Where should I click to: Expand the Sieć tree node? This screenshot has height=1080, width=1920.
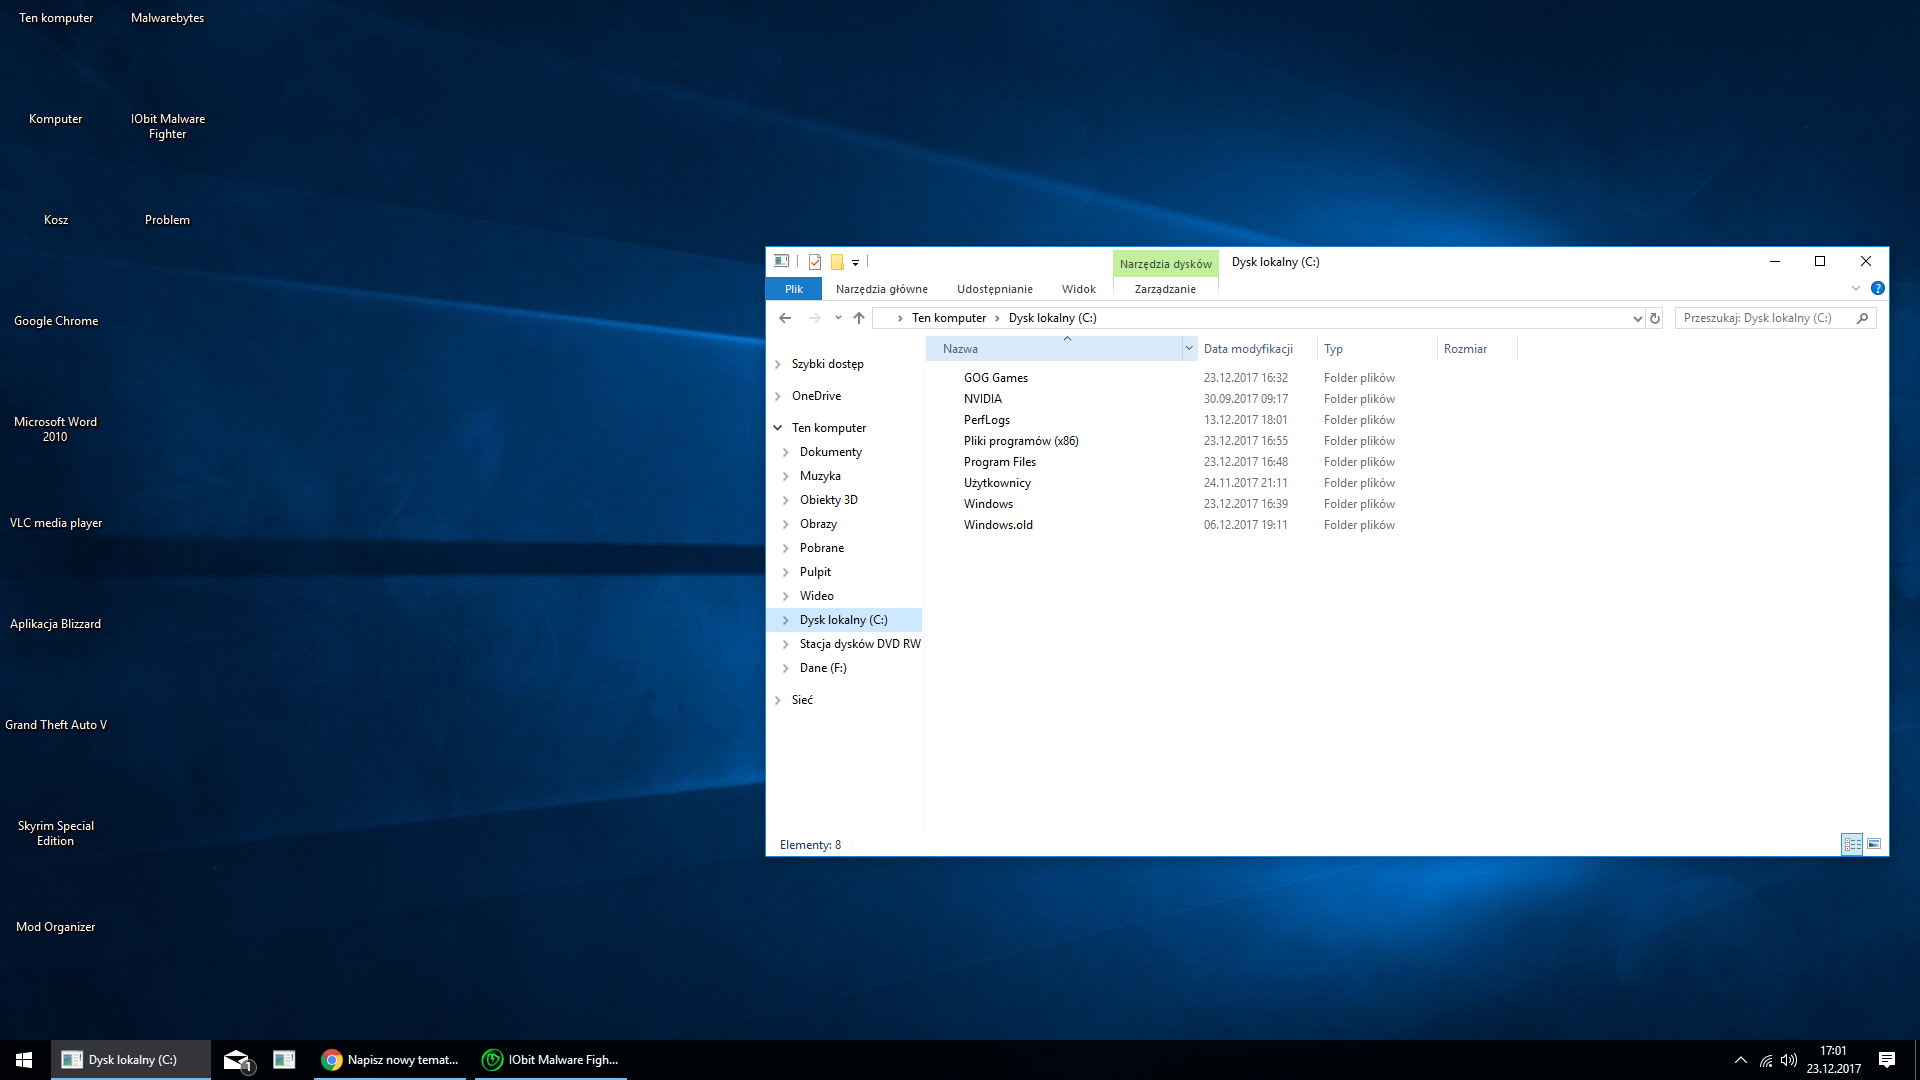pos(778,700)
